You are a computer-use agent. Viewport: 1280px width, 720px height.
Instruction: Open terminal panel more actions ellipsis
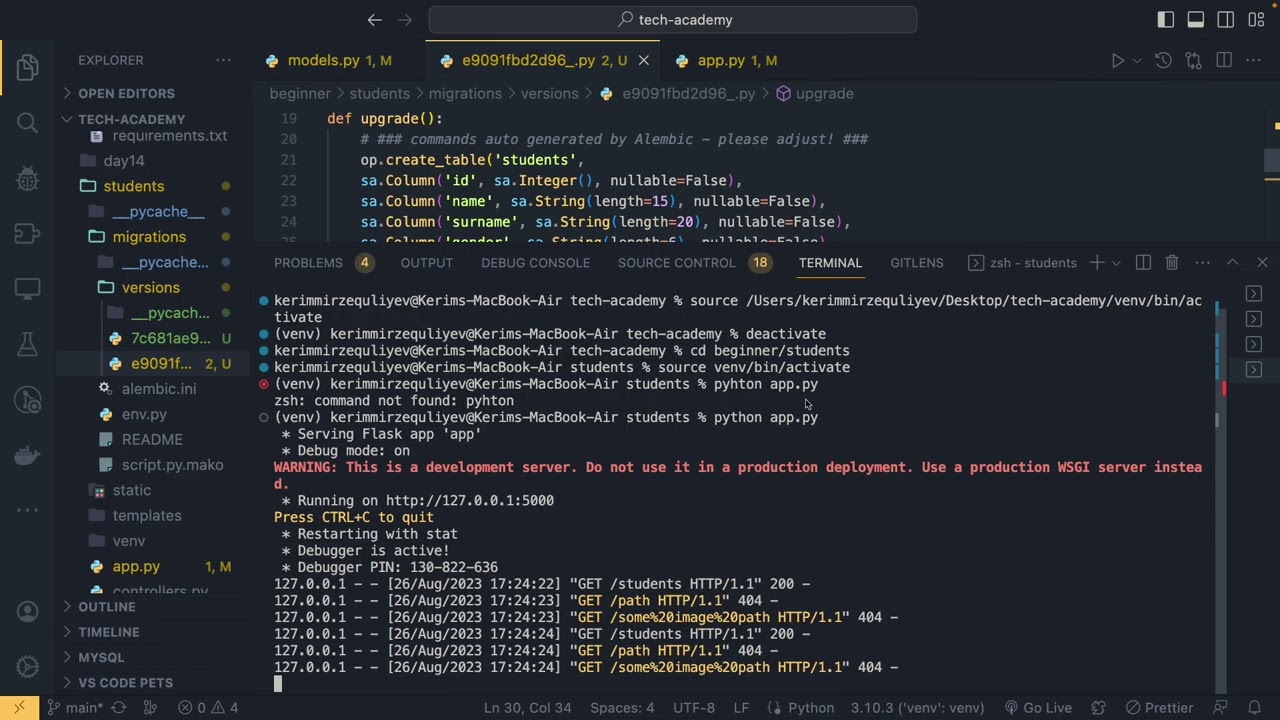click(x=1202, y=262)
